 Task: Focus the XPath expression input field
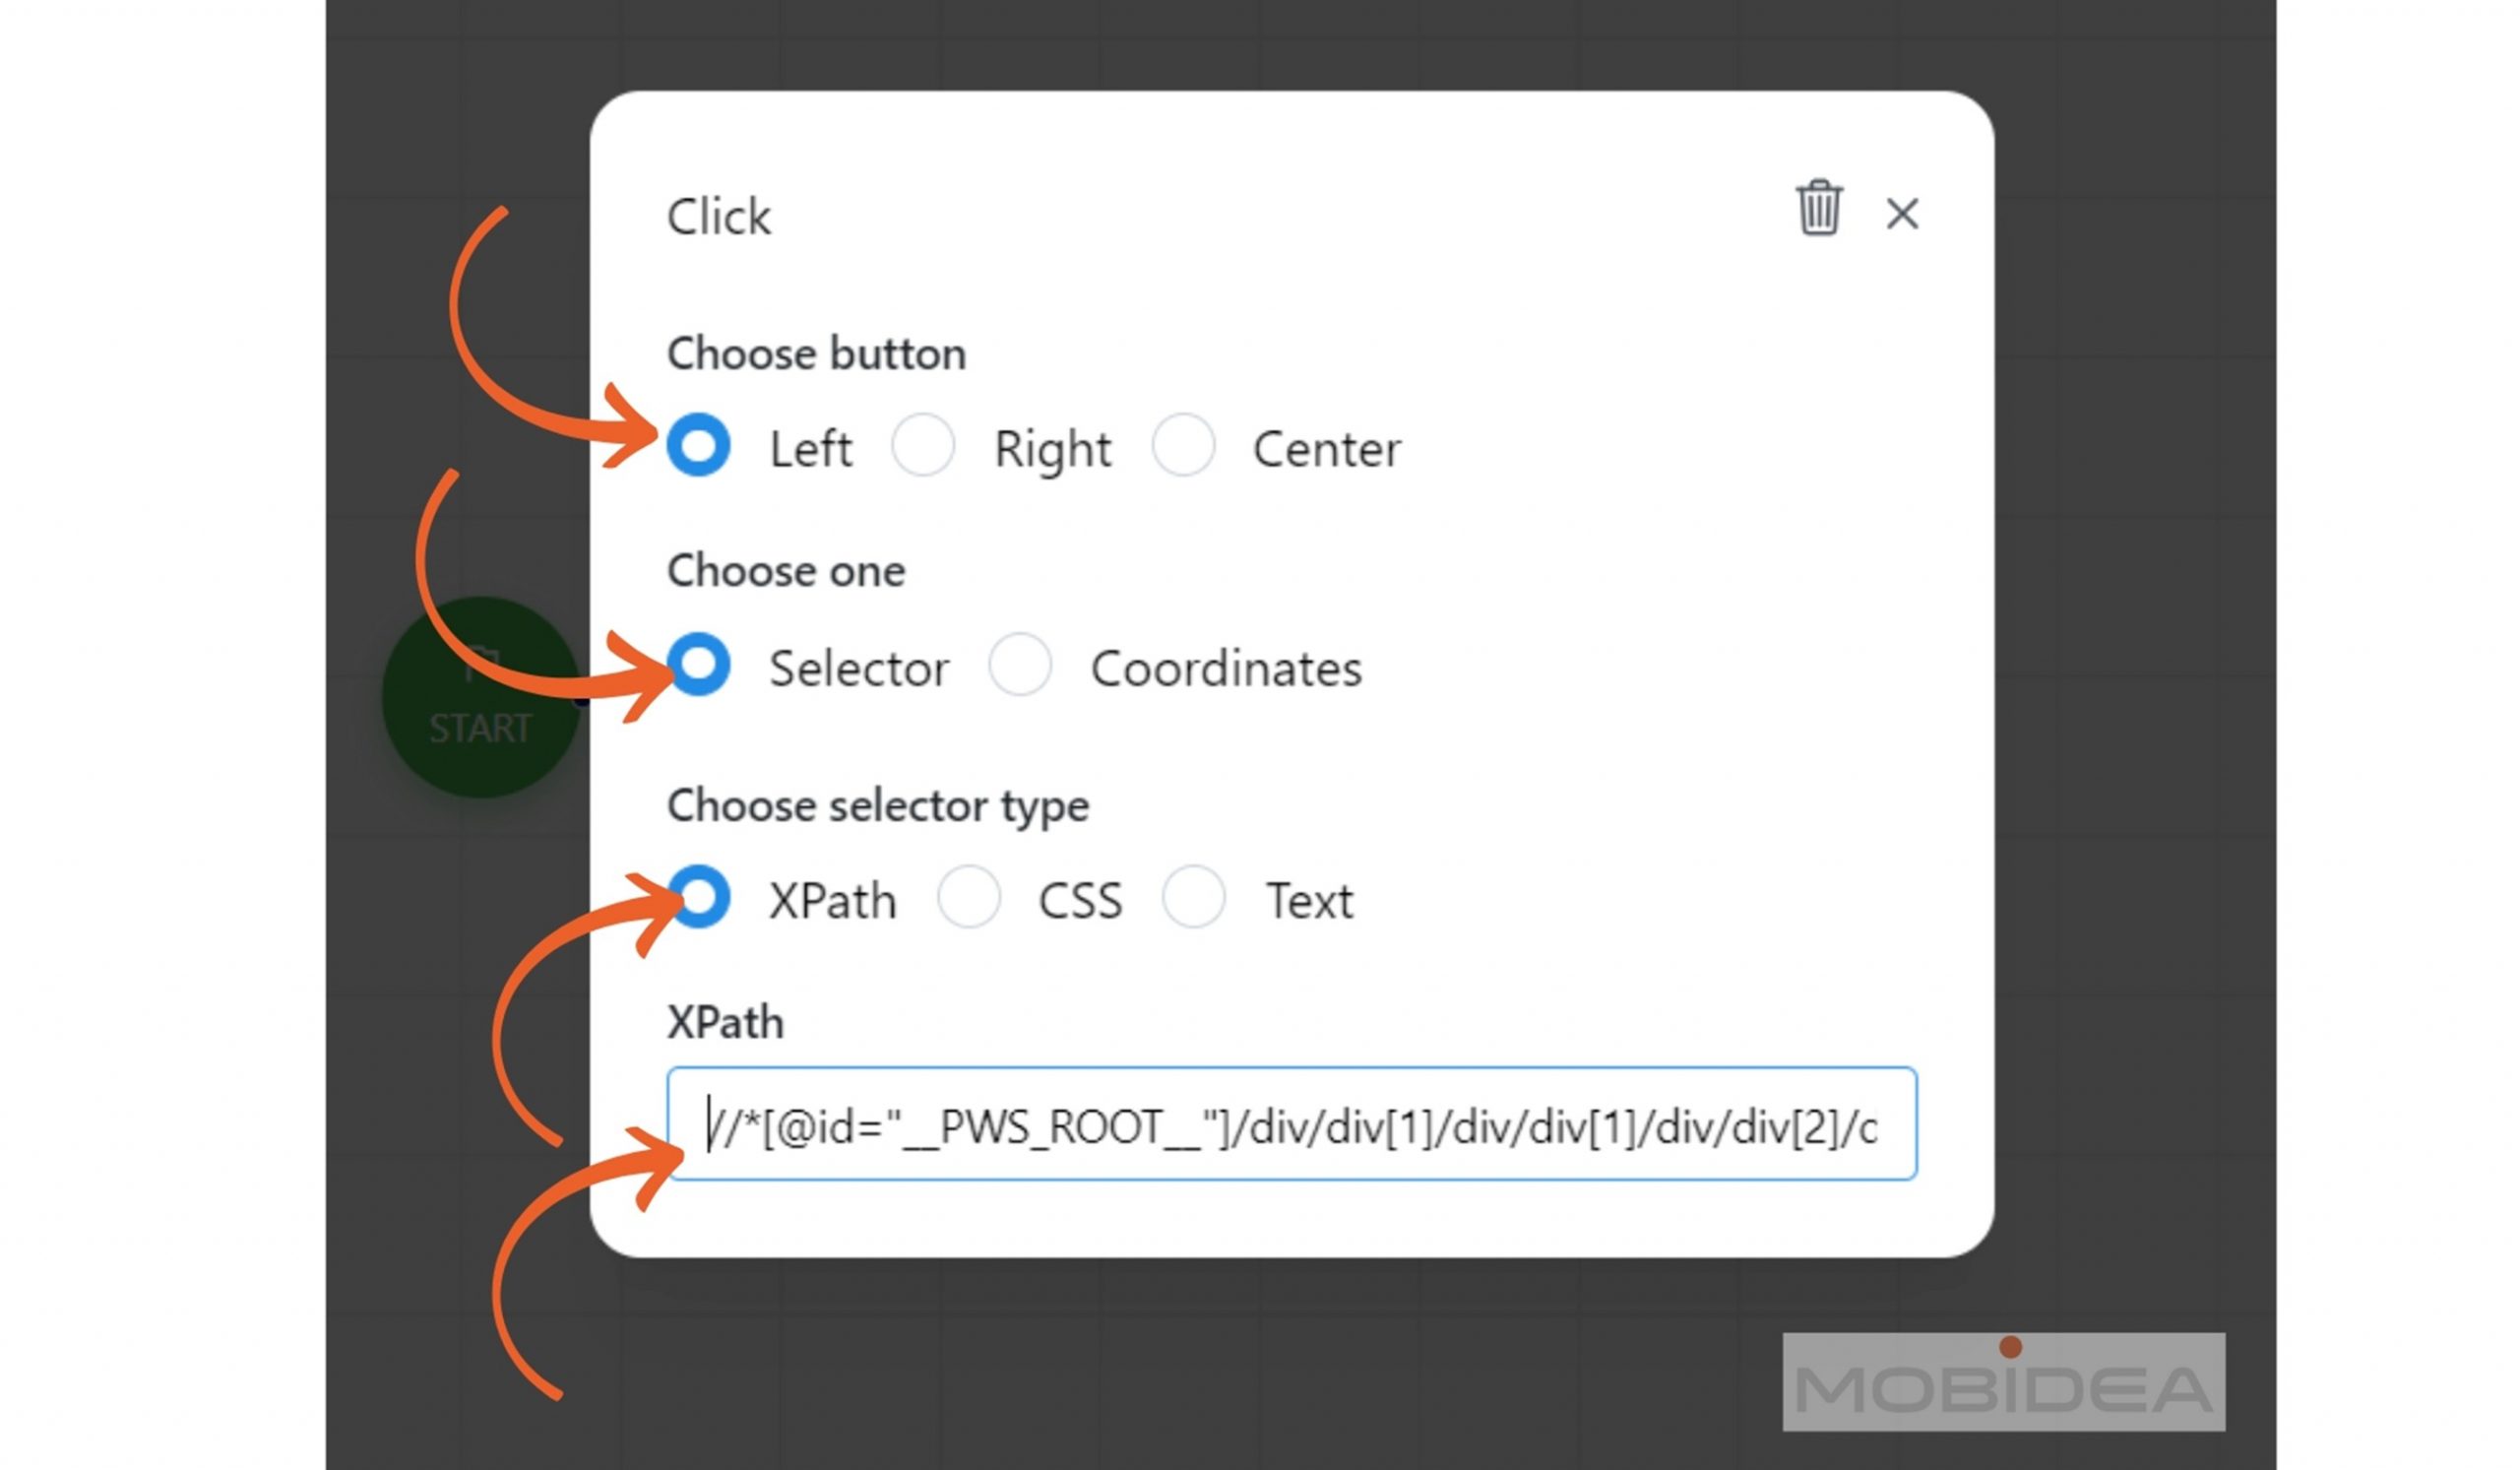pos(1292,1124)
